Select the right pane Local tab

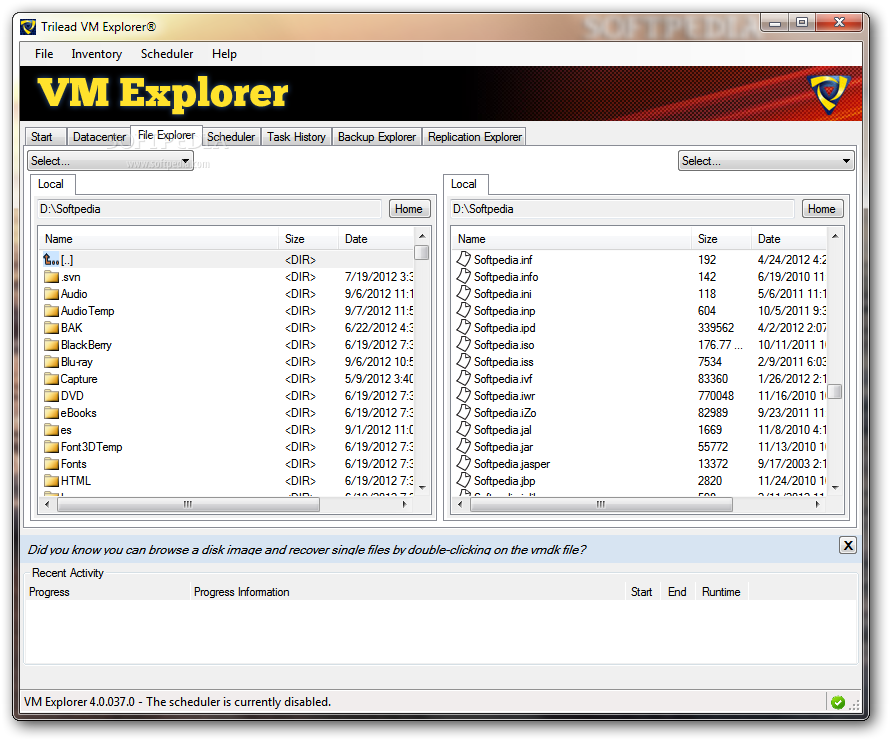point(464,185)
